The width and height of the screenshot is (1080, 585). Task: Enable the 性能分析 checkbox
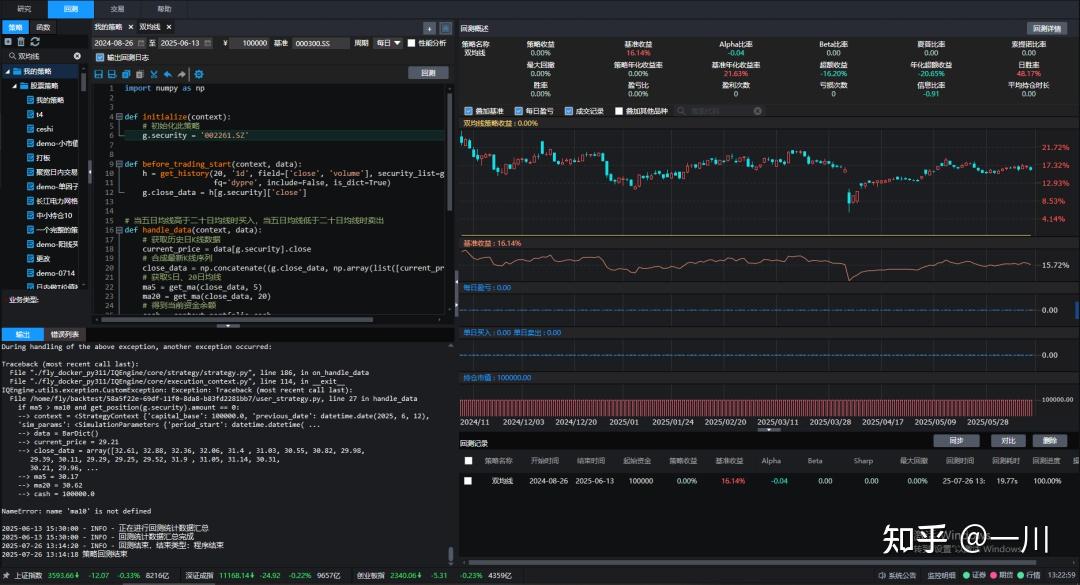pyautogui.click(x=411, y=43)
